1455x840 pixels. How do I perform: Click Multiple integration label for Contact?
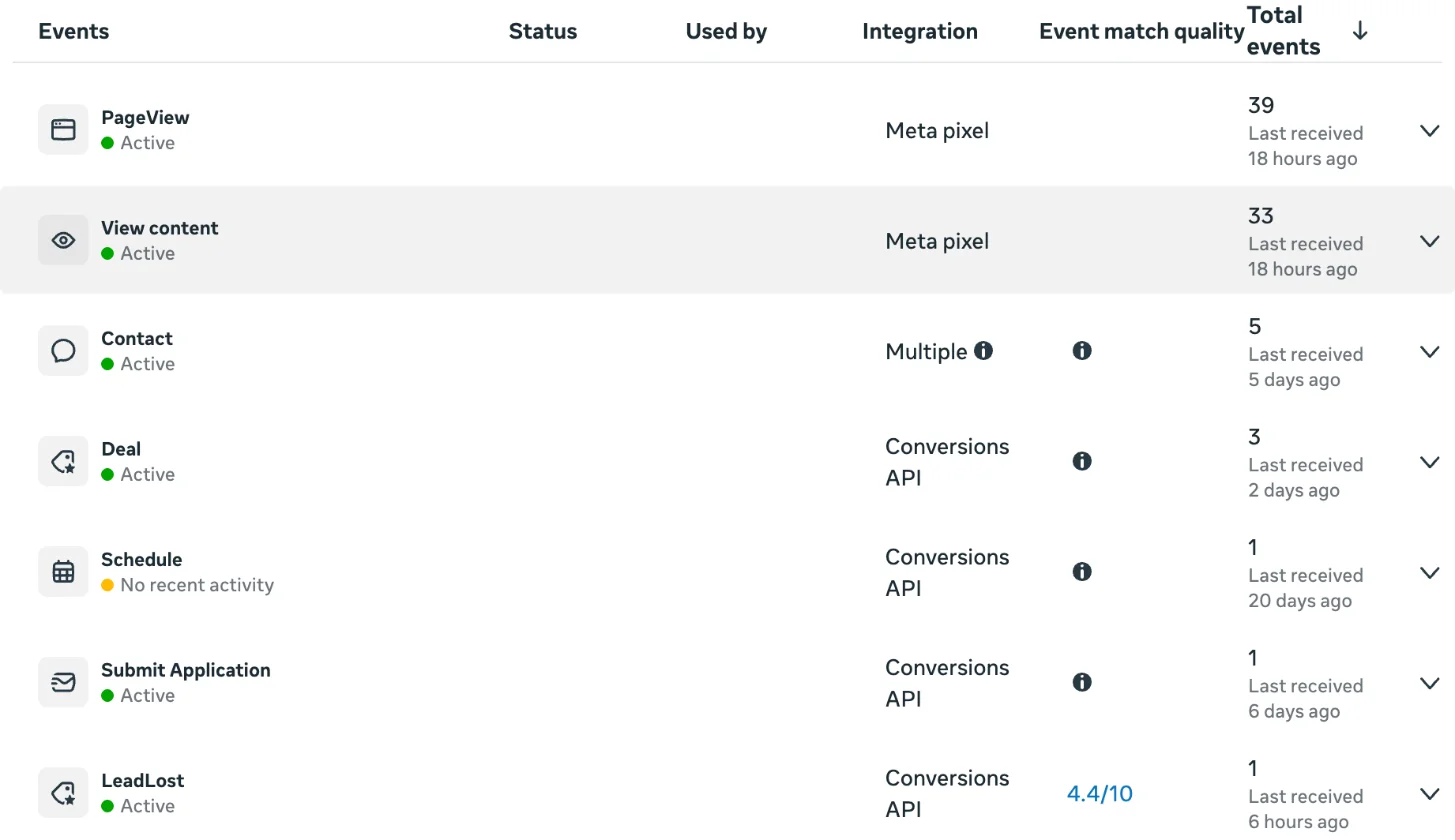926,351
